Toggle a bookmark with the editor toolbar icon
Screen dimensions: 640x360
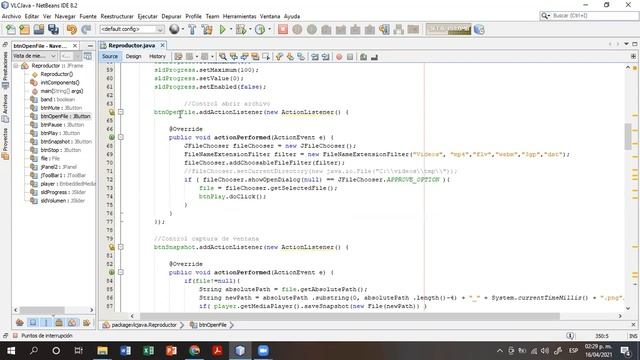pyautogui.click(x=301, y=57)
